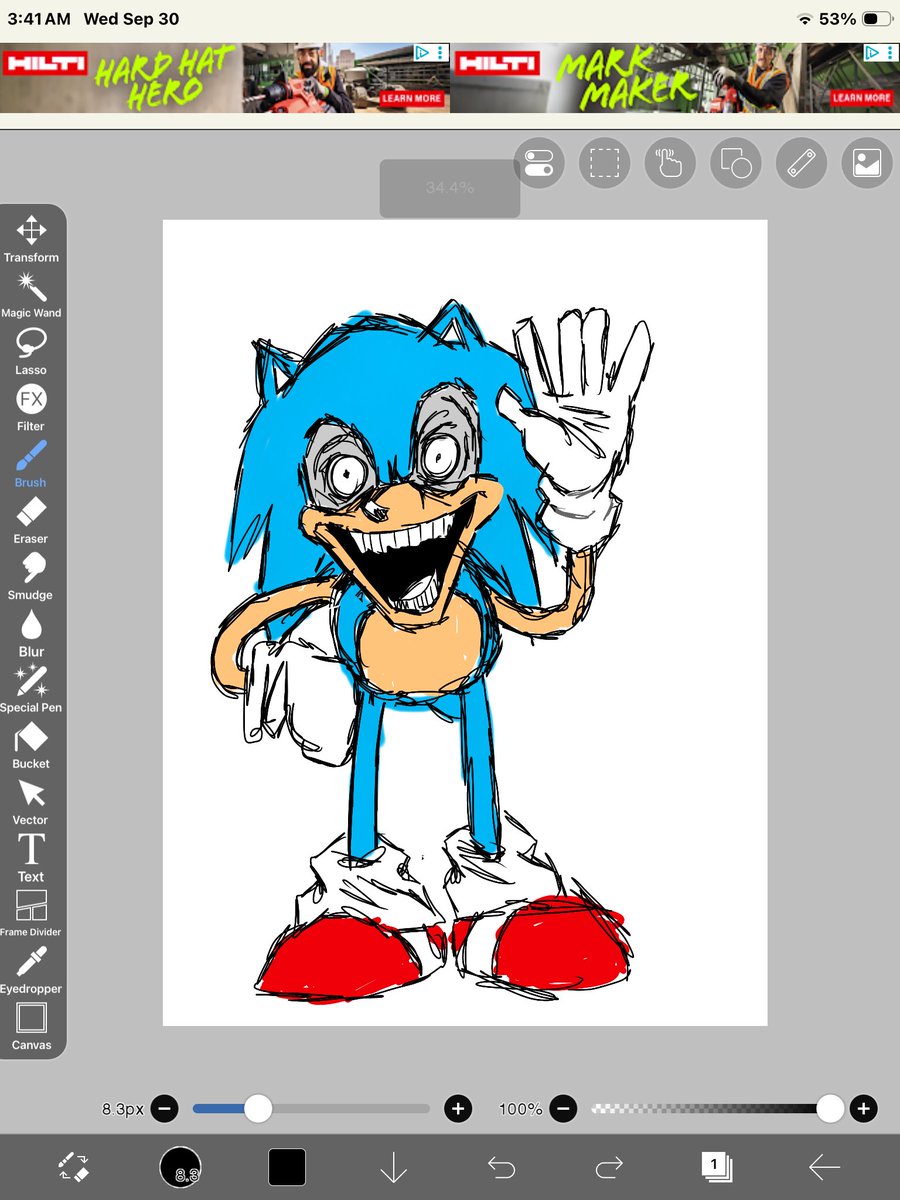
Task: Select the Vector tool
Action: (x=31, y=803)
